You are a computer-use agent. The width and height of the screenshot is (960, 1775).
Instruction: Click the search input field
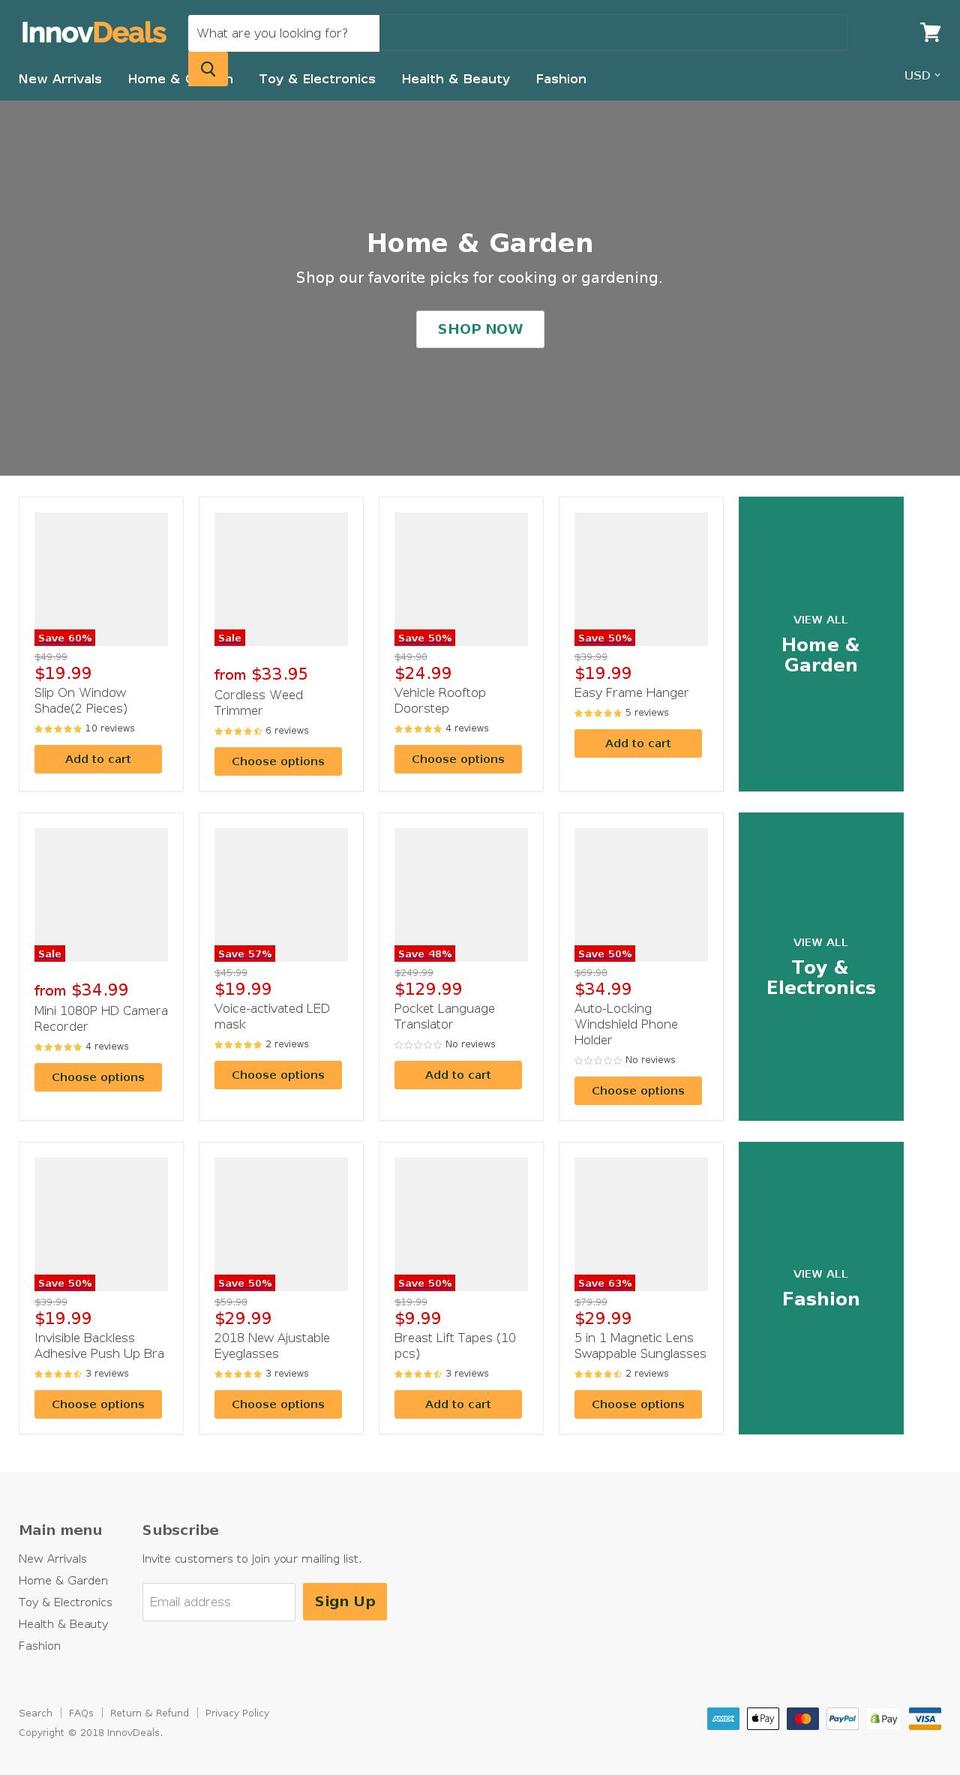pos(284,33)
